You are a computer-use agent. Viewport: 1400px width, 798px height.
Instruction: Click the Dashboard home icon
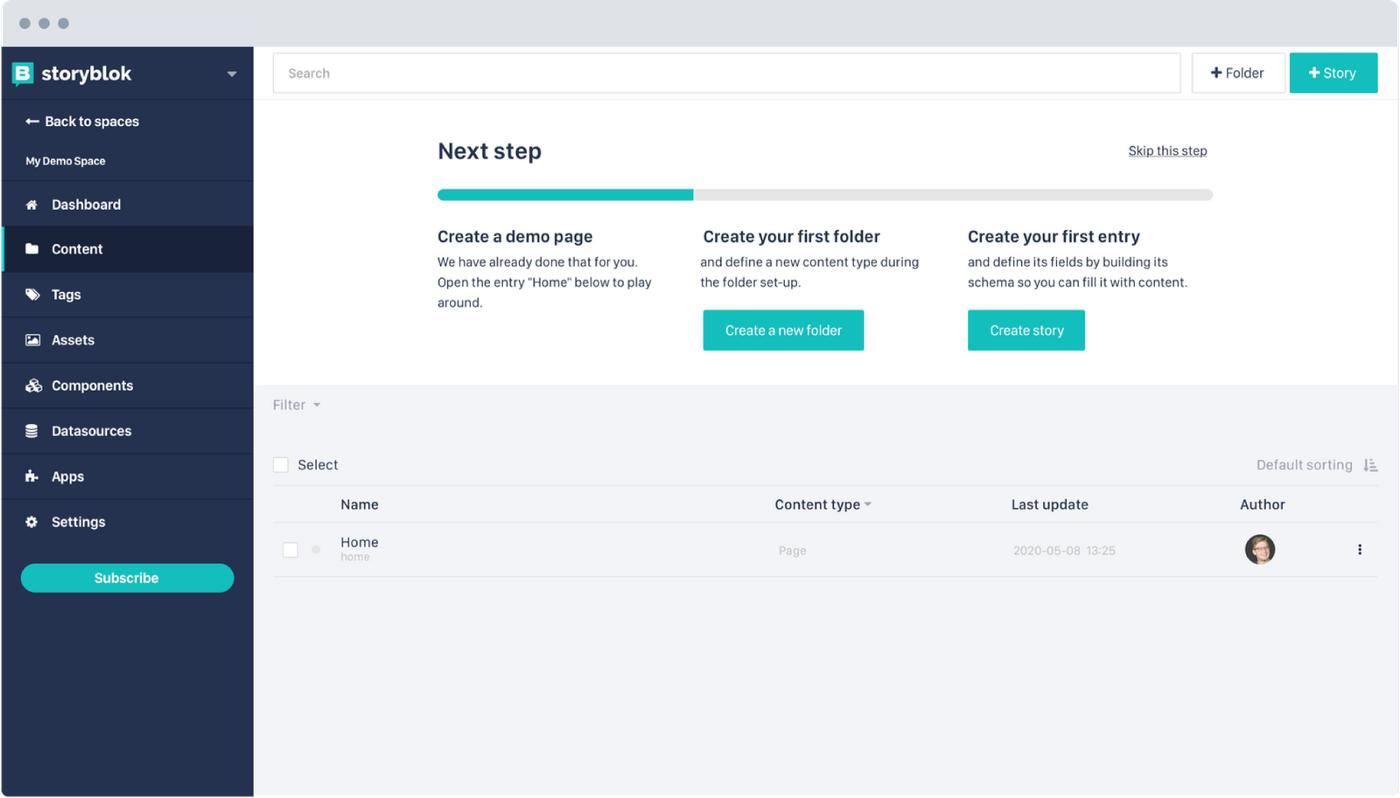32,205
